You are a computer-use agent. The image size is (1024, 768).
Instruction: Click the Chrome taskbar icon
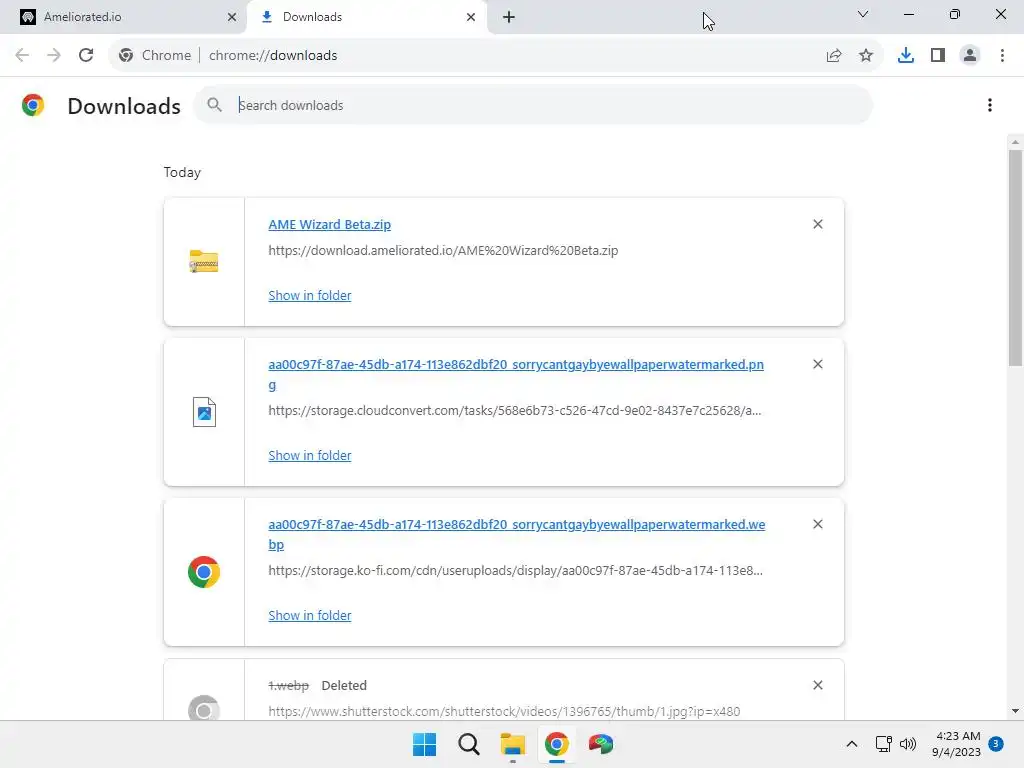[x=556, y=744]
